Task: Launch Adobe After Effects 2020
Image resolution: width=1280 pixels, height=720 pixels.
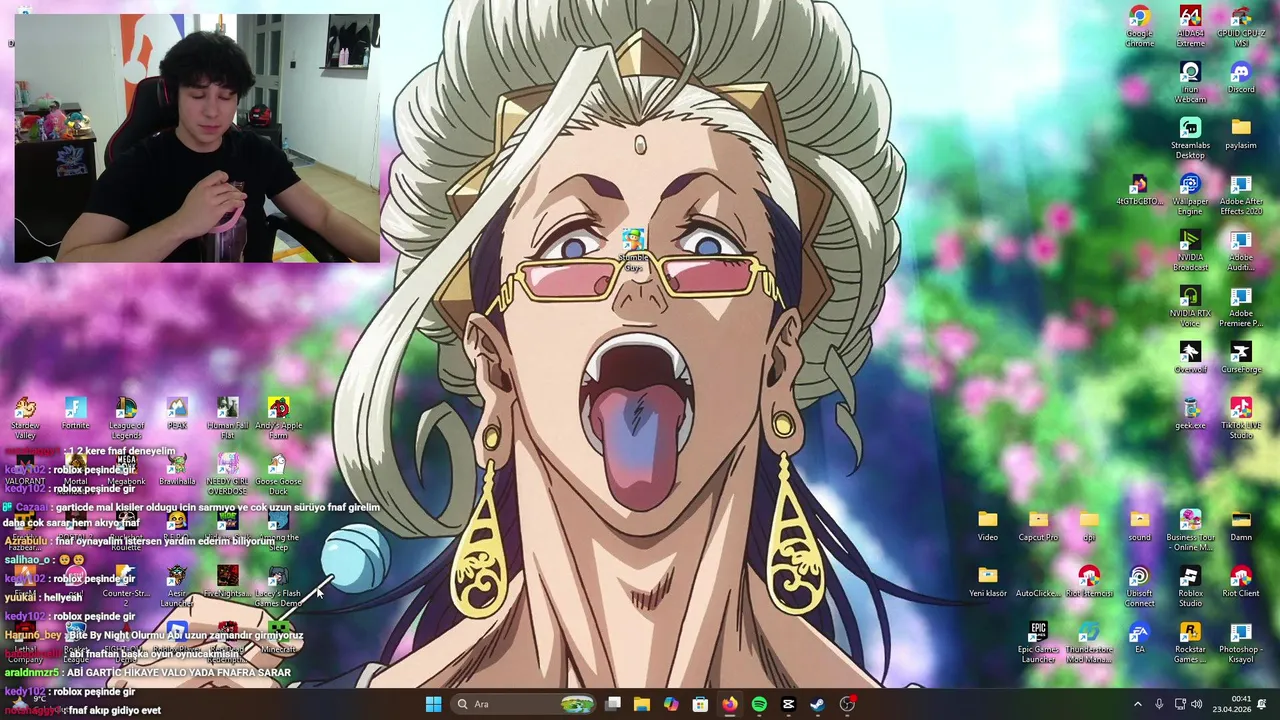Action: pyautogui.click(x=1241, y=195)
